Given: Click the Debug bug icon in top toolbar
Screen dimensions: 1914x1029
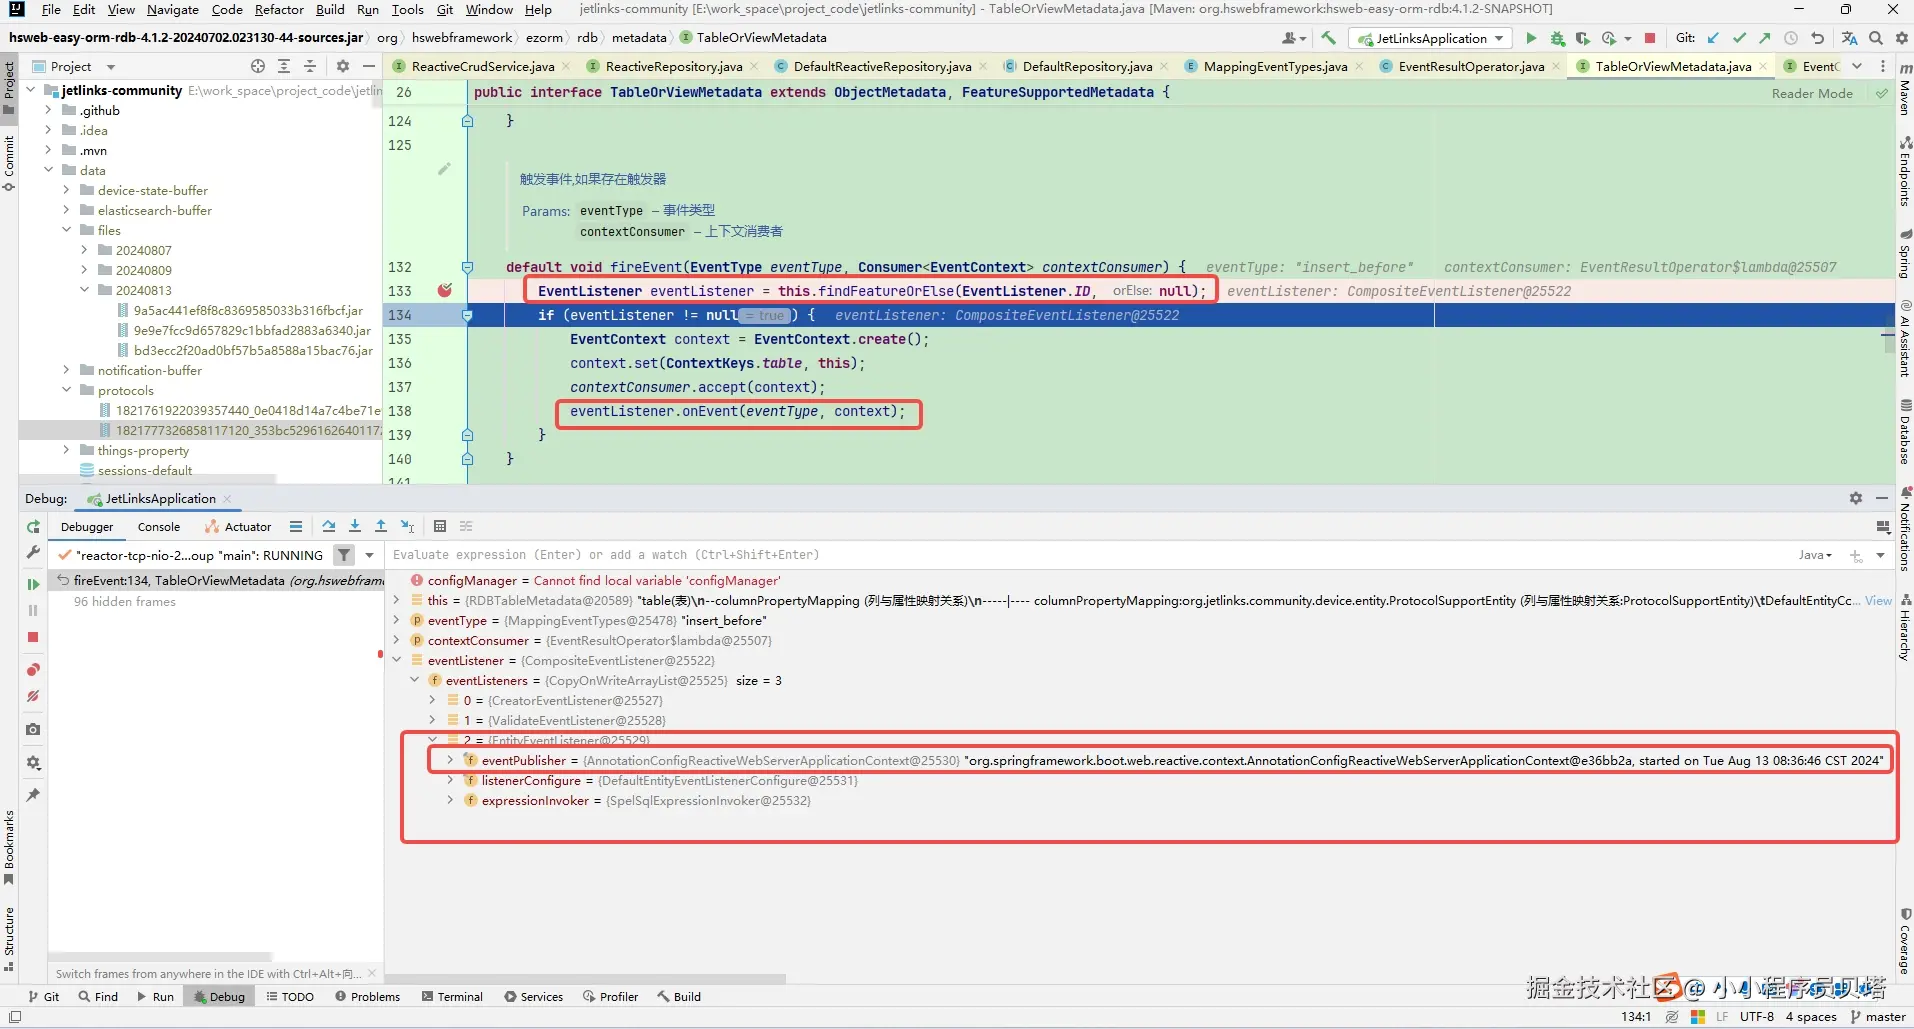Looking at the screenshot, I should coord(1557,38).
